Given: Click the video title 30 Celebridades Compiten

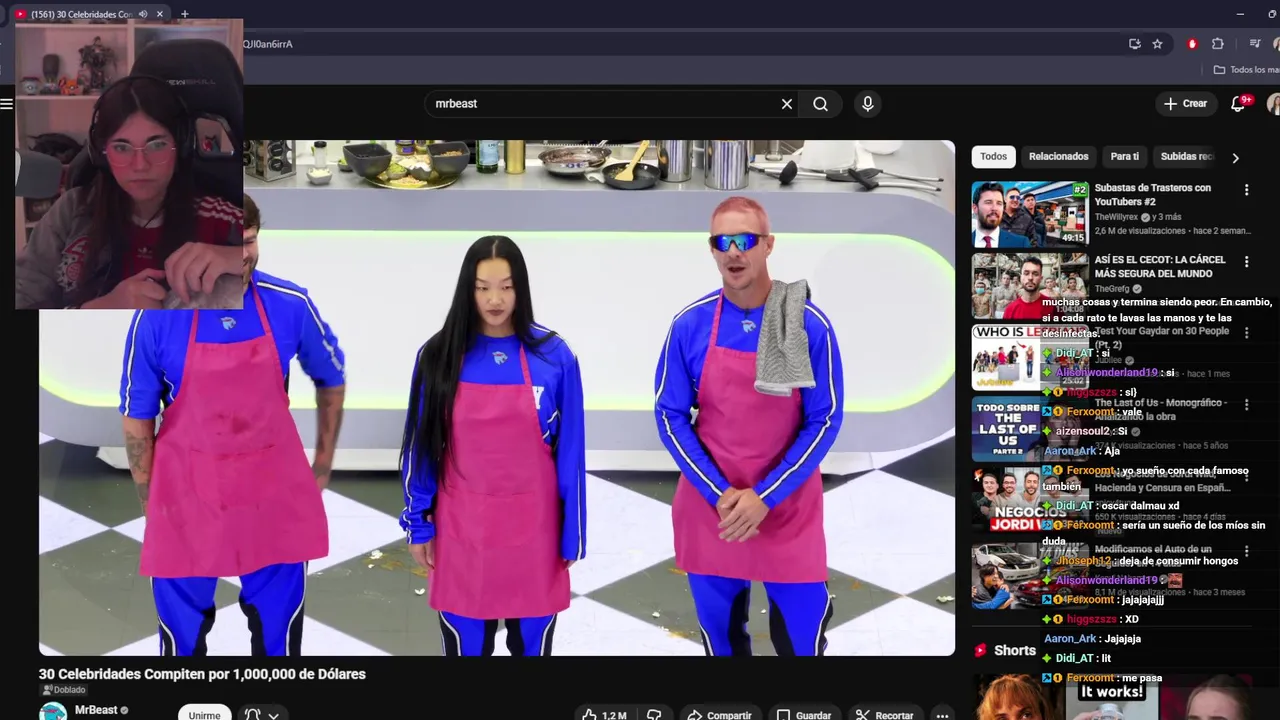Looking at the screenshot, I should (x=202, y=674).
